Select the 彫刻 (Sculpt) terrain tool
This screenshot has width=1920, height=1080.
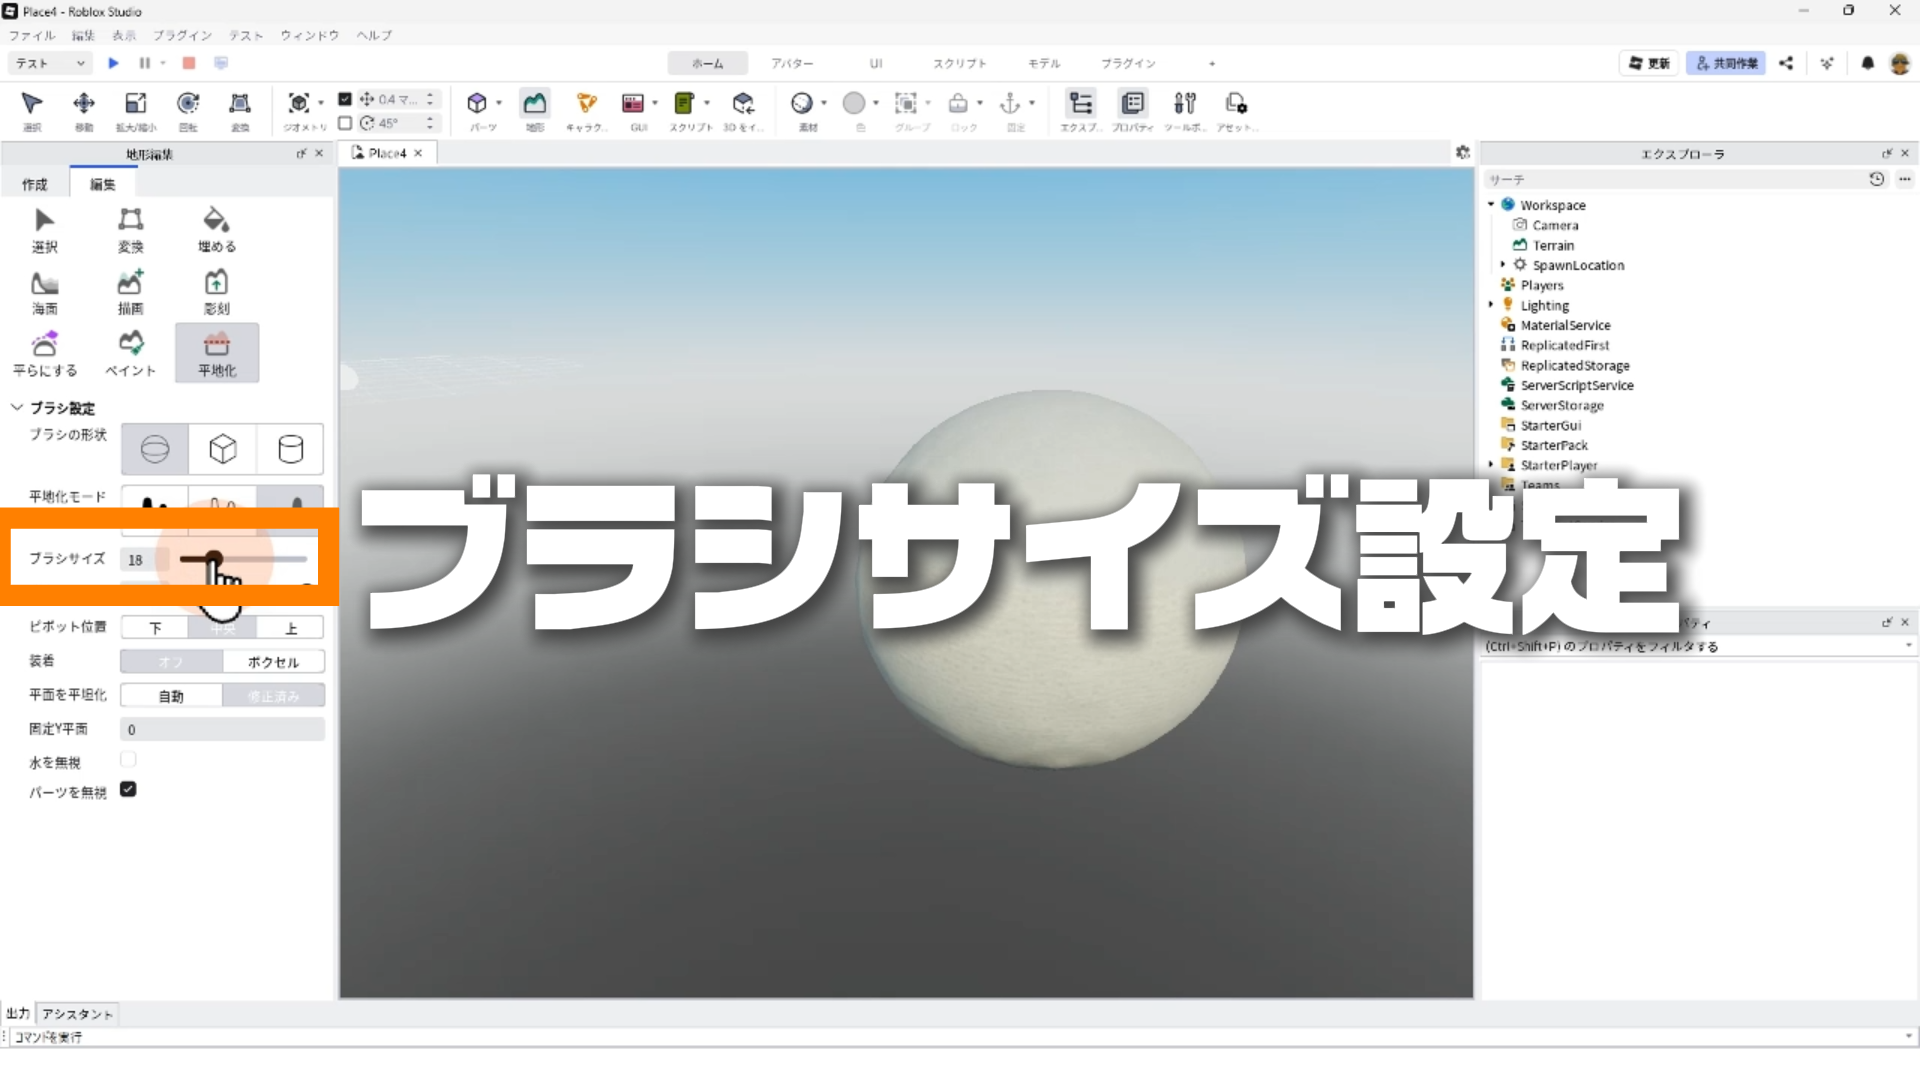pyautogui.click(x=216, y=292)
